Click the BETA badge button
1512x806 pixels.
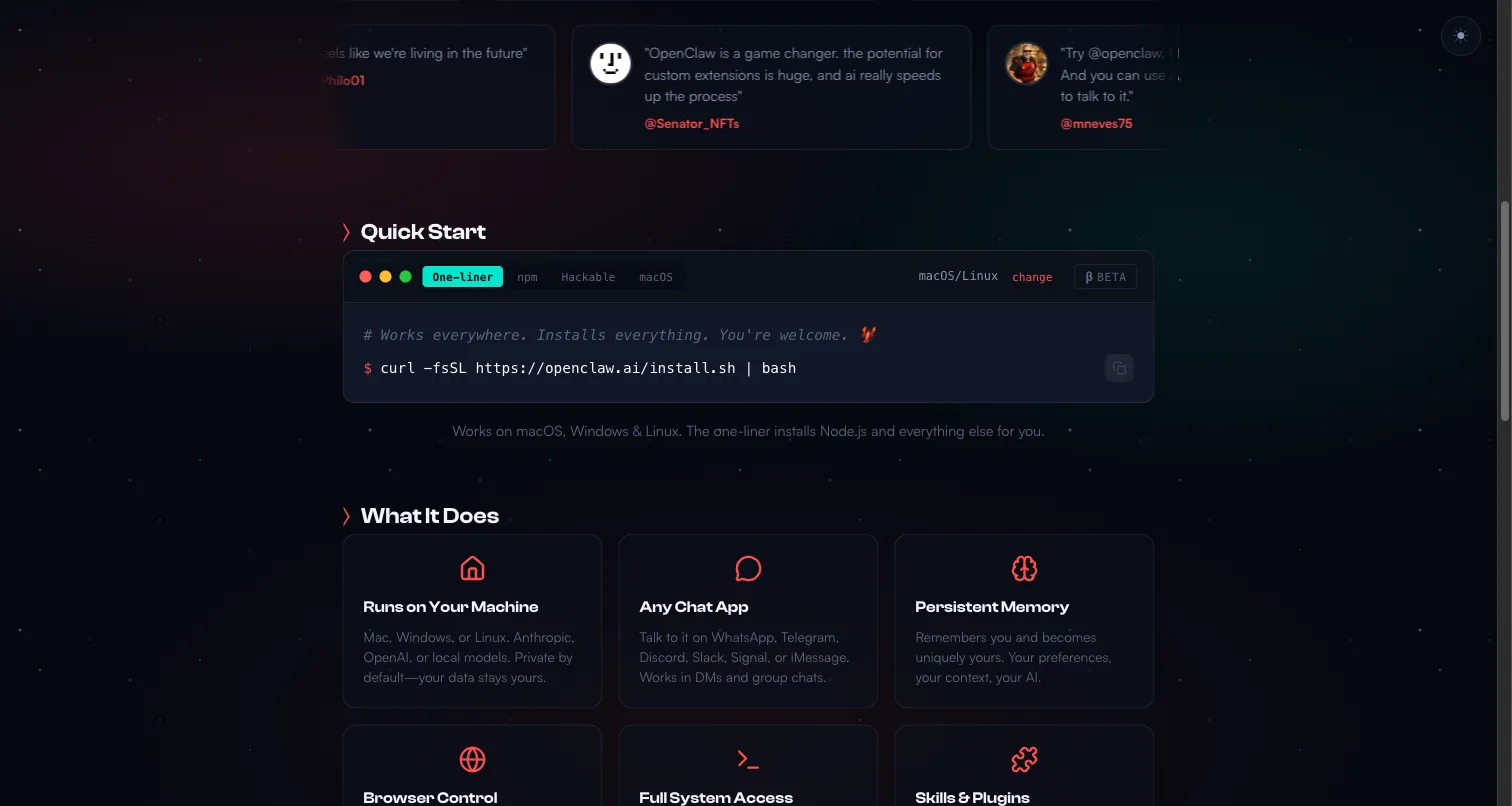(x=1105, y=276)
